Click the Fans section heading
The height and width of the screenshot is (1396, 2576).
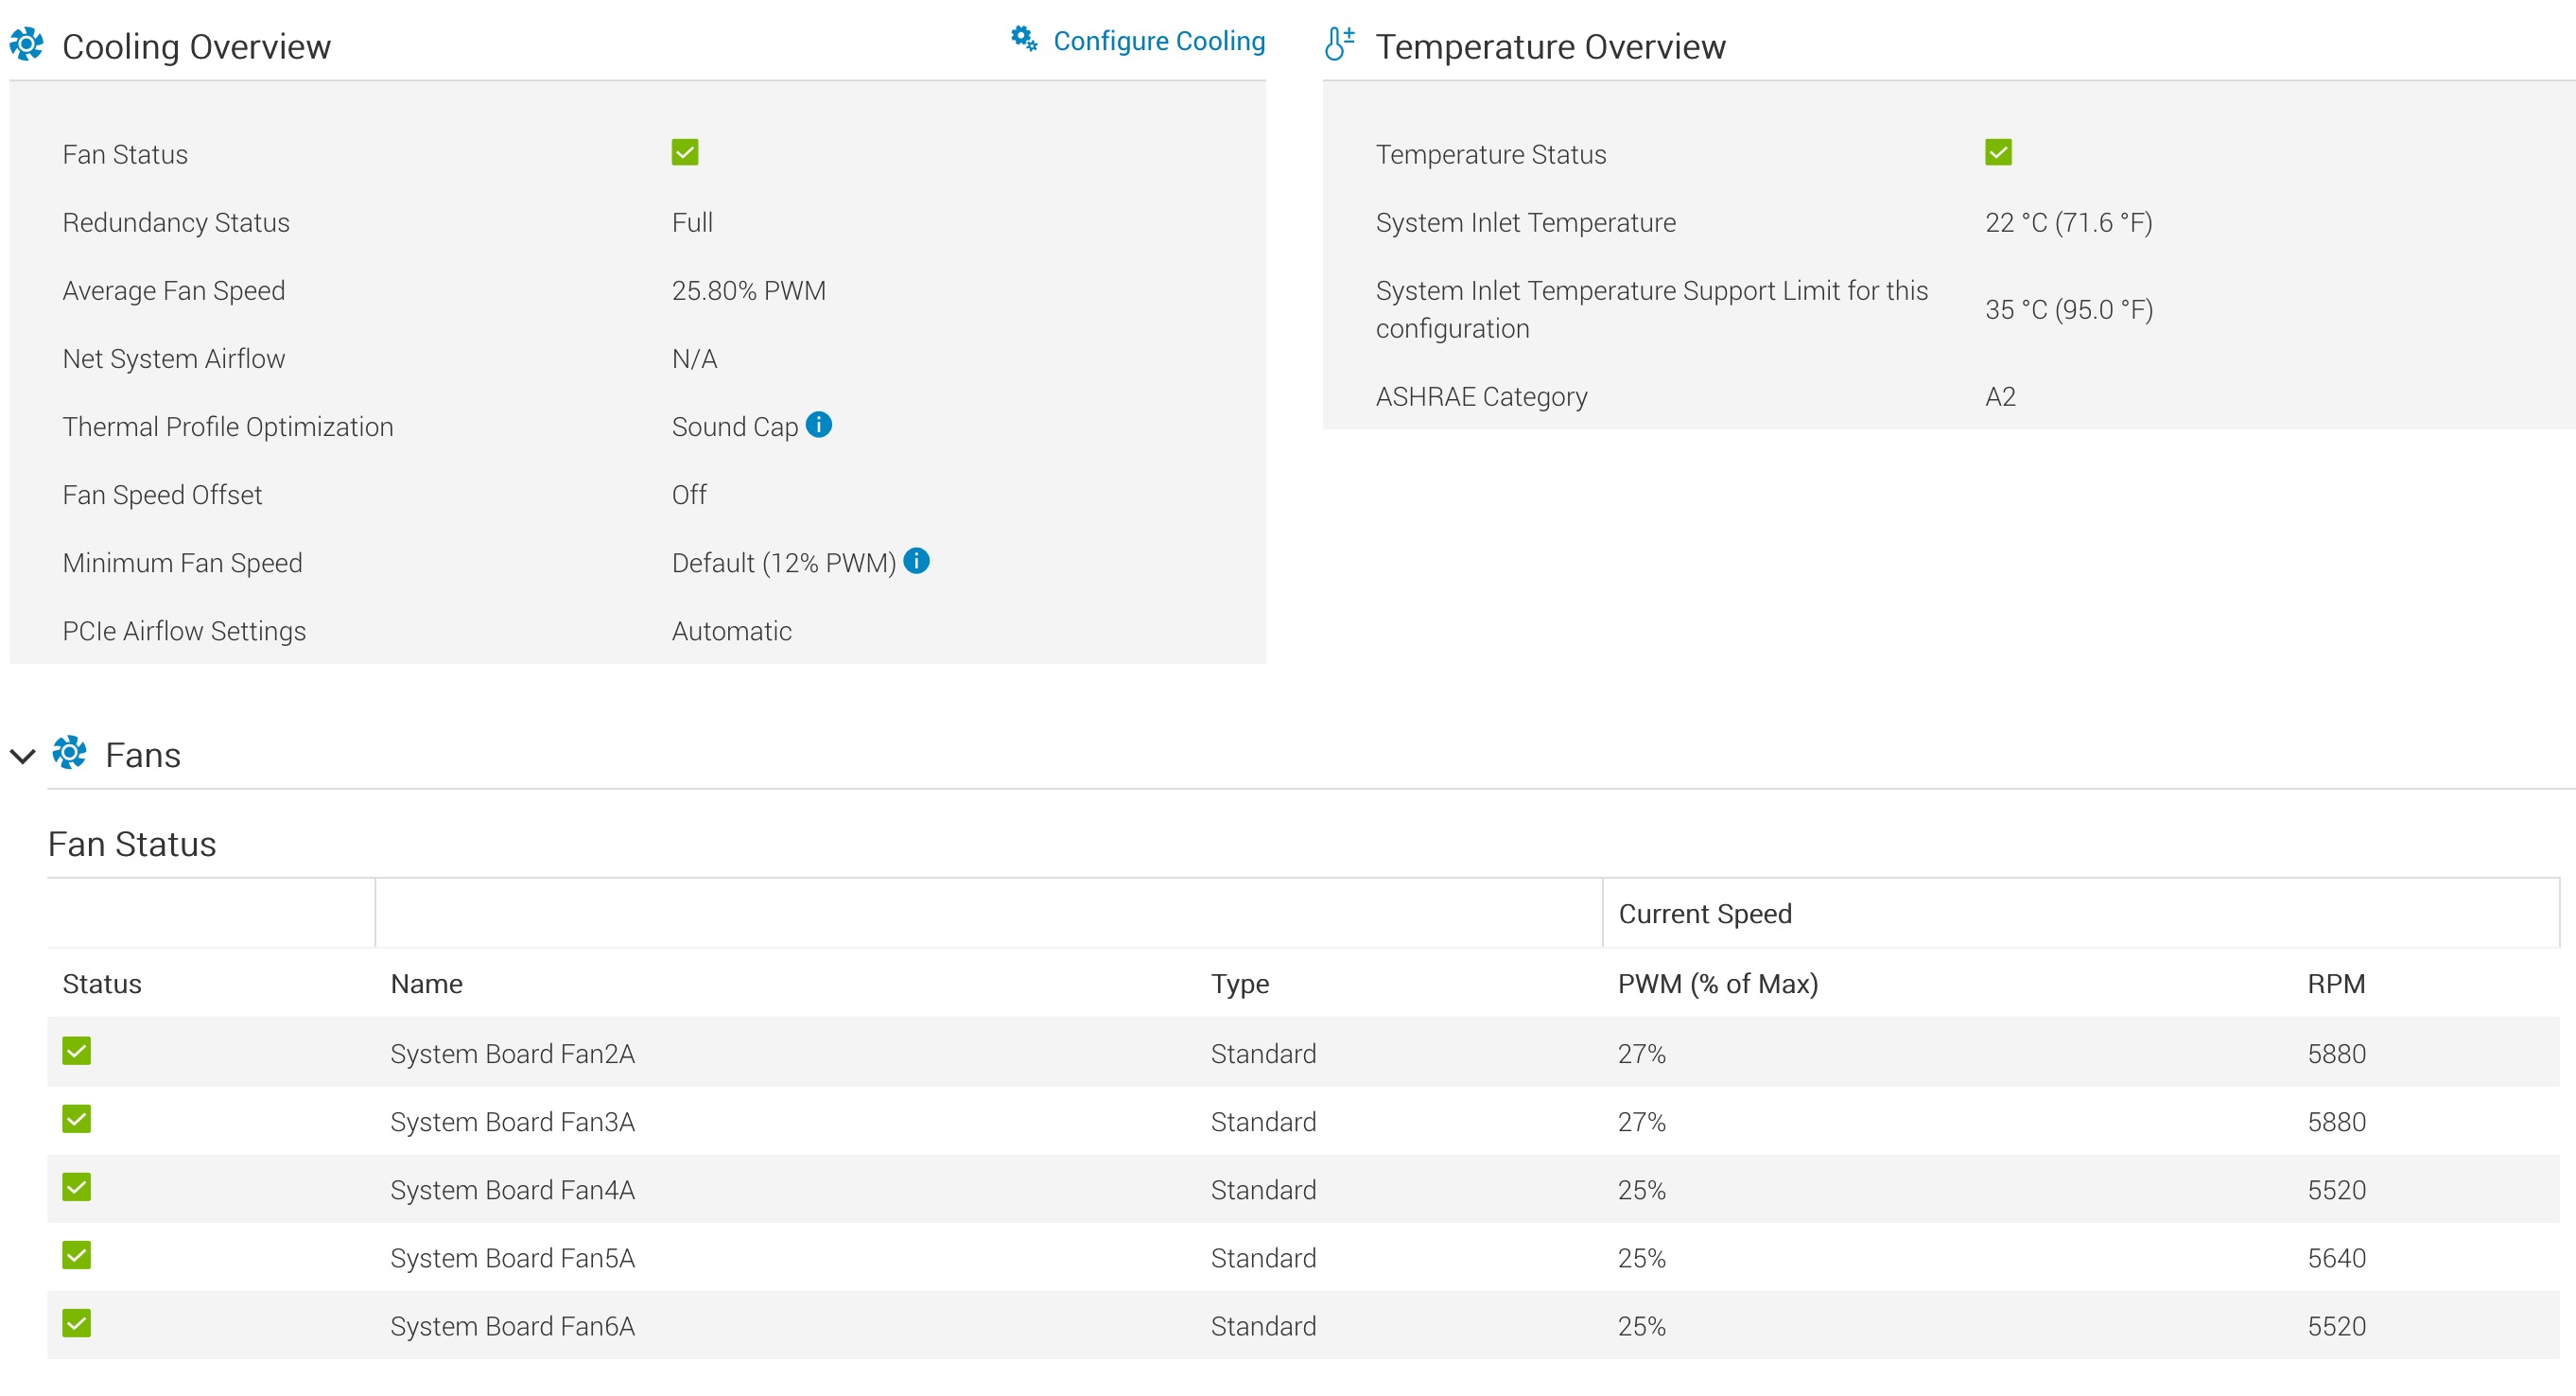point(143,755)
